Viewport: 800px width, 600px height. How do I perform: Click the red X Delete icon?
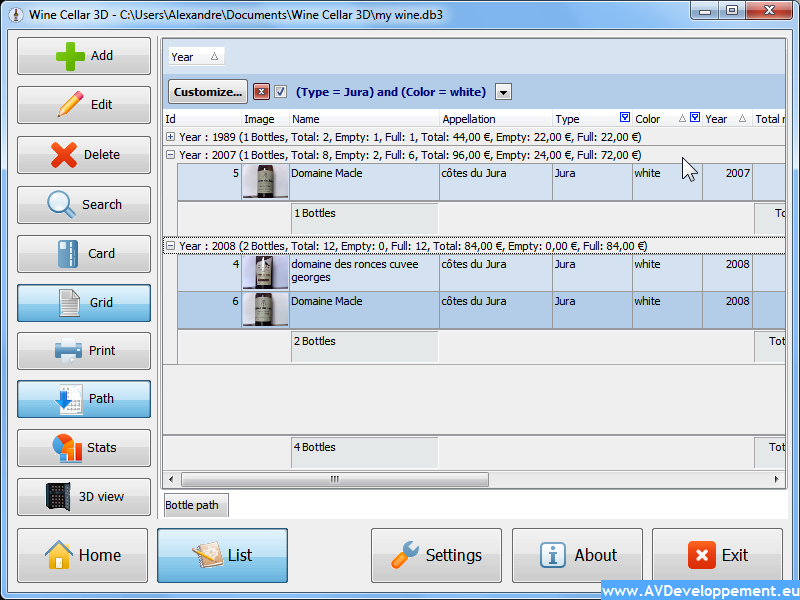pyautogui.click(x=64, y=154)
